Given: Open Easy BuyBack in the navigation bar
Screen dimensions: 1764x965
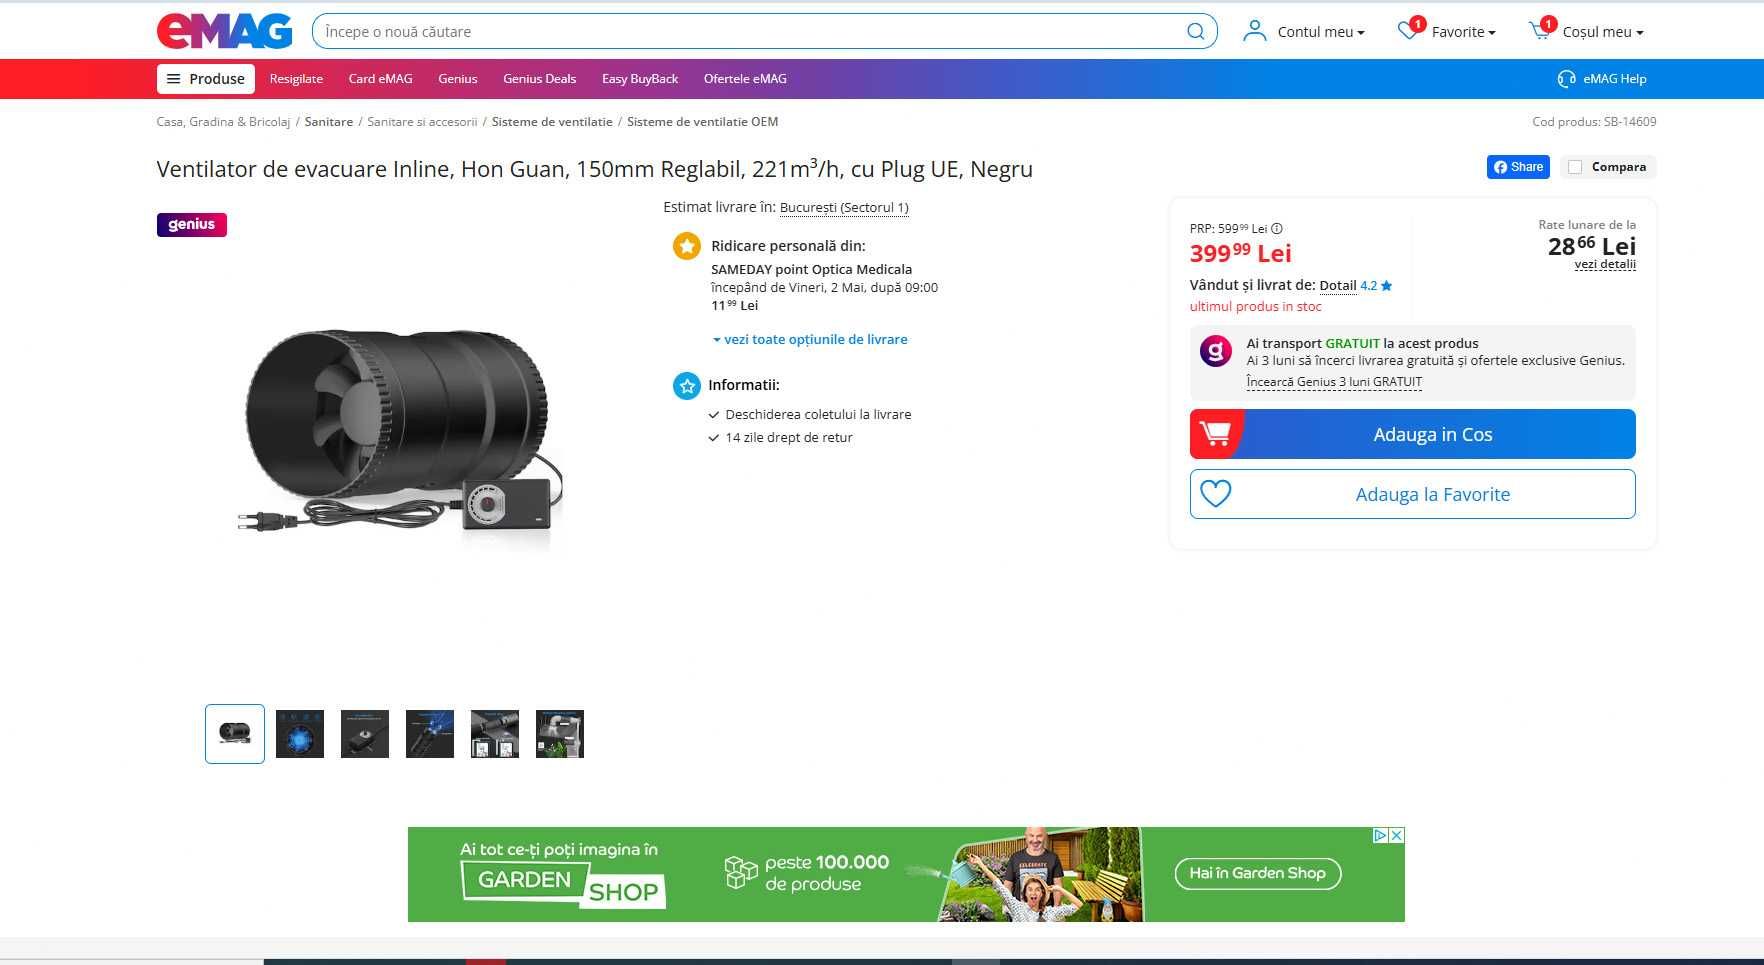Looking at the screenshot, I should (x=640, y=79).
